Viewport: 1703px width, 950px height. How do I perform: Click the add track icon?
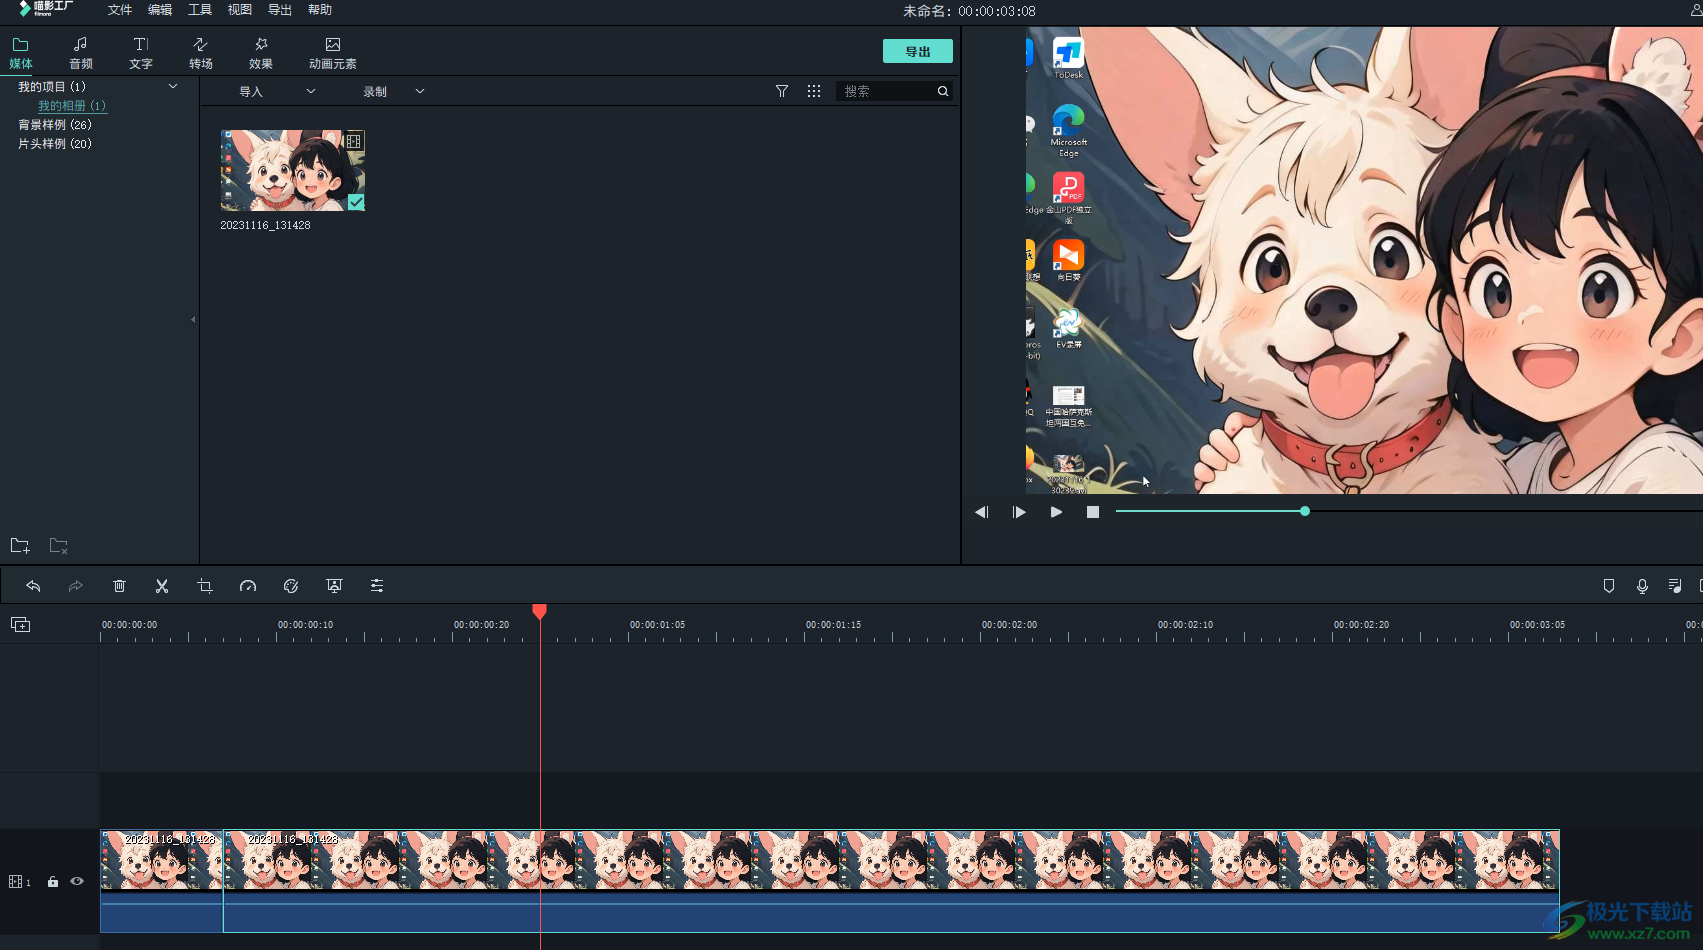21,625
